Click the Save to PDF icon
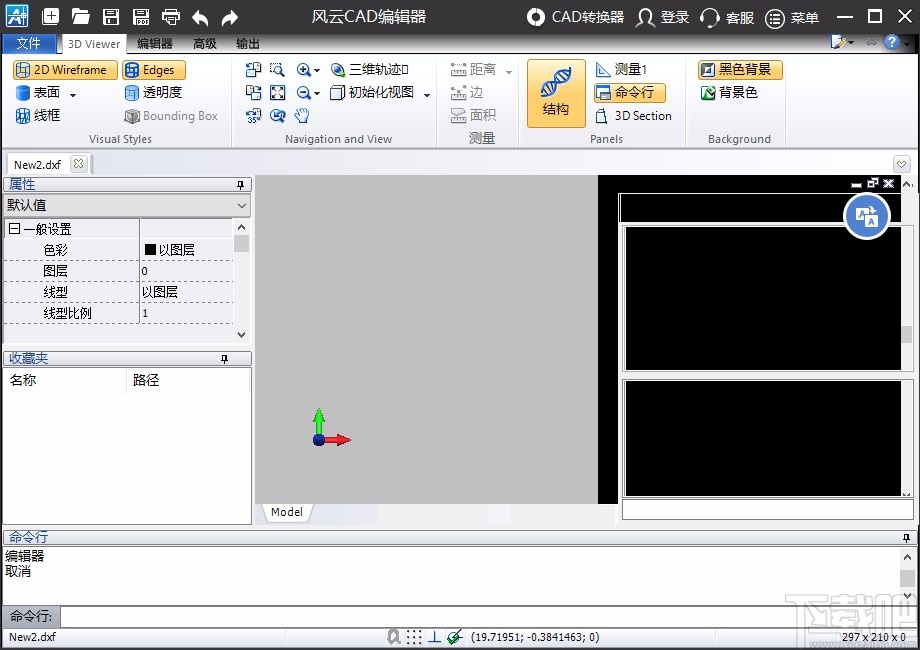Screen dimensions: 920x650 [141, 17]
